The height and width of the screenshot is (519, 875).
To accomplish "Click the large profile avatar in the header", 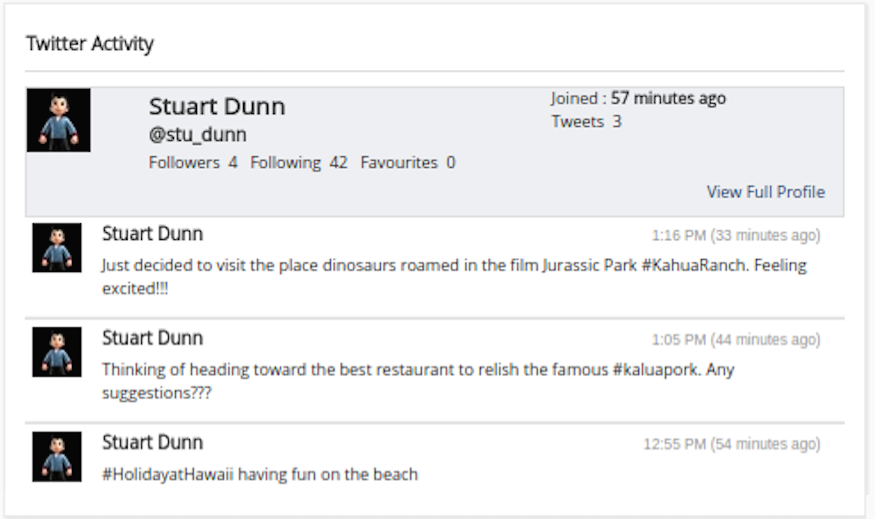I will [58, 120].
